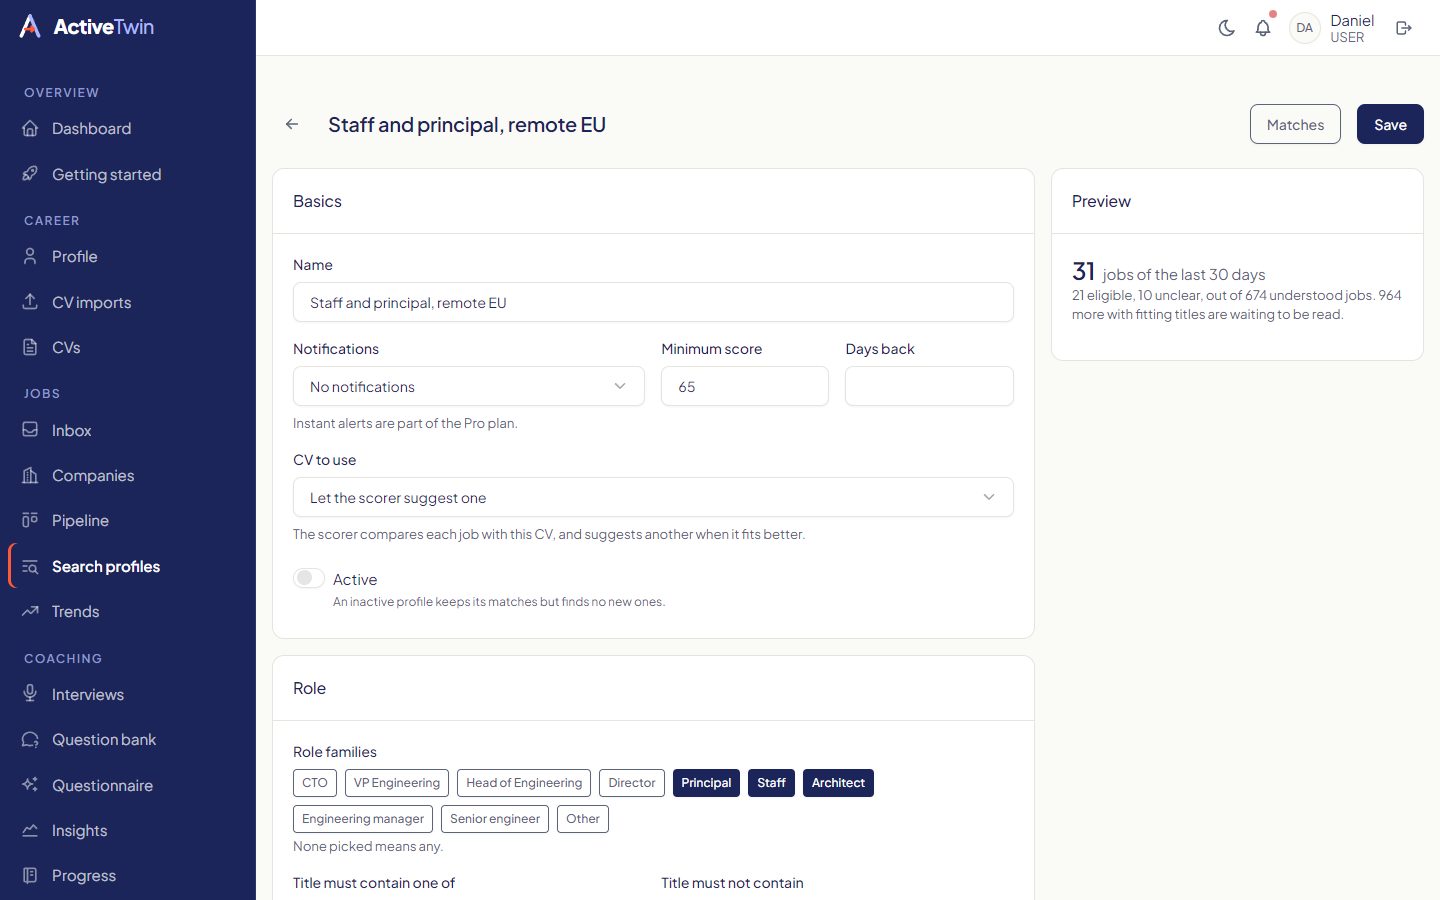Deselect the Architect role family chip
The image size is (1440, 900).
(838, 783)
